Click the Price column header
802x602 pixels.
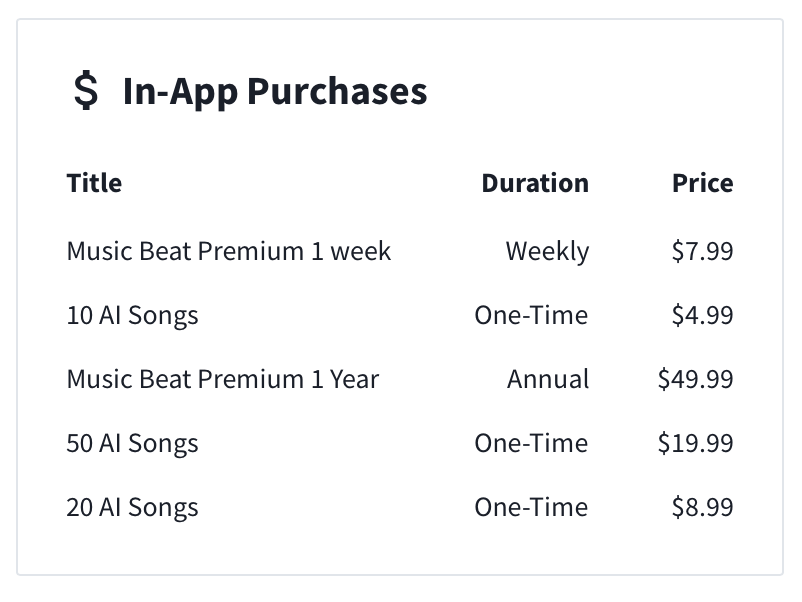click(702, 183)
